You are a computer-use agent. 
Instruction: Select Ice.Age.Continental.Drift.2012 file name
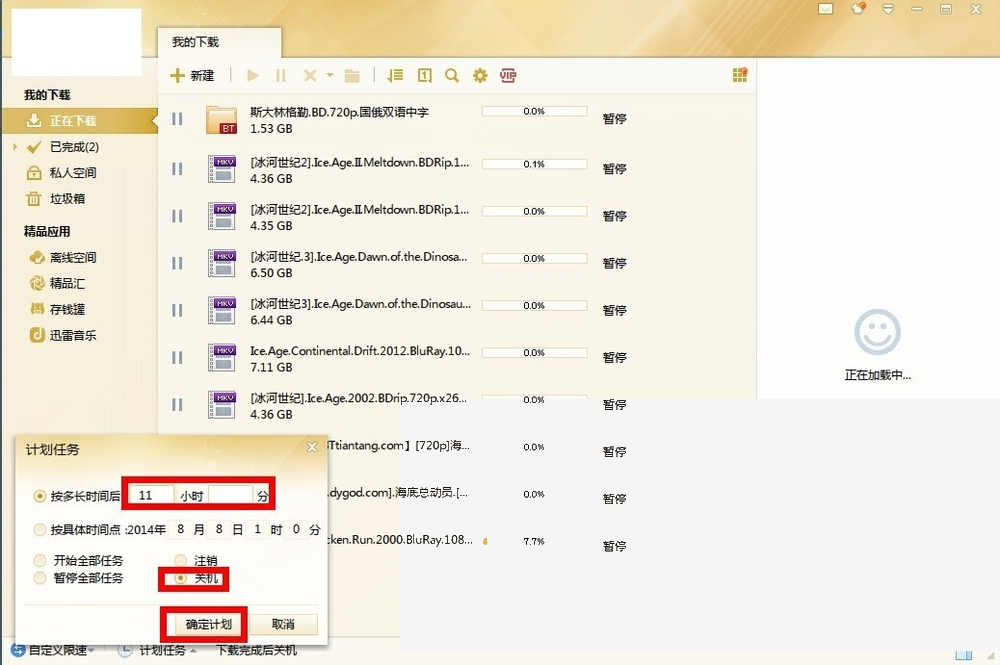360,351
